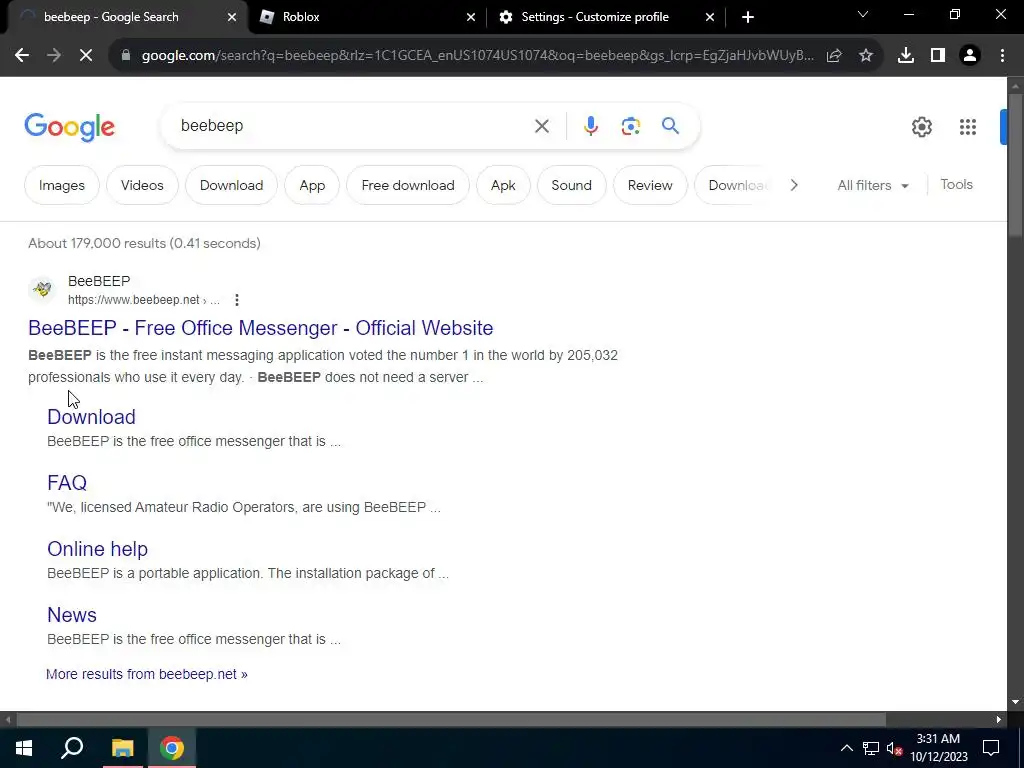Screen dimensions: 1024x768
Task: Open File Explorer from the taskbar
Action: [x=122, y=748]
